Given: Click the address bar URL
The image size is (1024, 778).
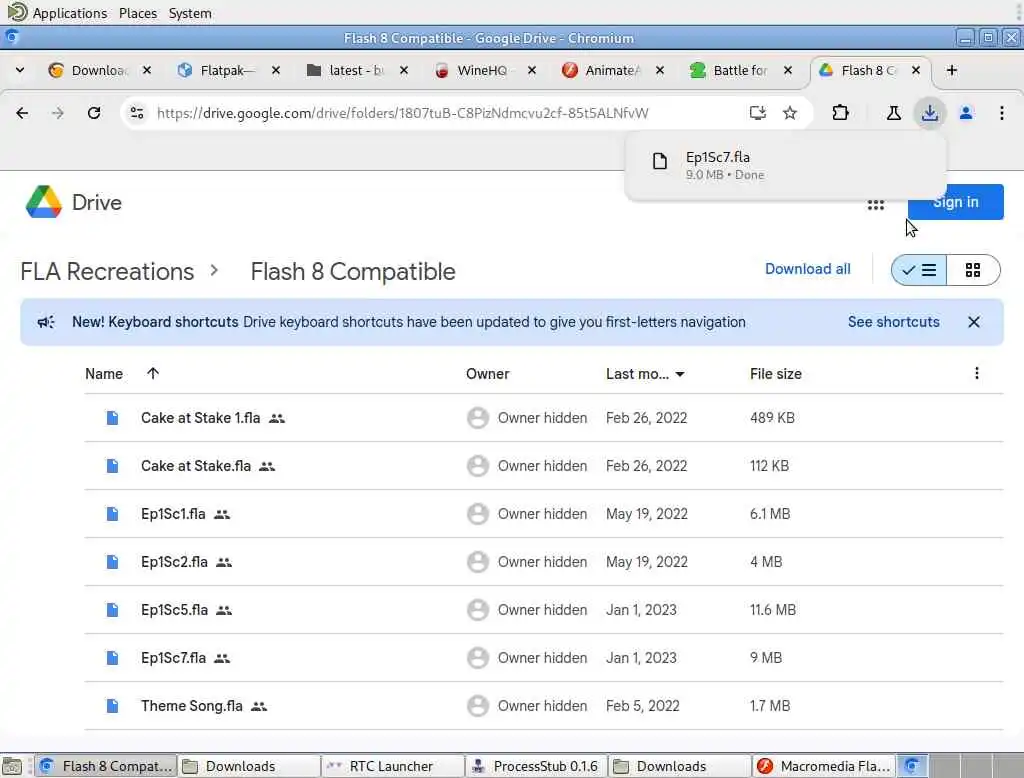Looking at the screenshot, I should pyautogui.click(x=402, y=113).
